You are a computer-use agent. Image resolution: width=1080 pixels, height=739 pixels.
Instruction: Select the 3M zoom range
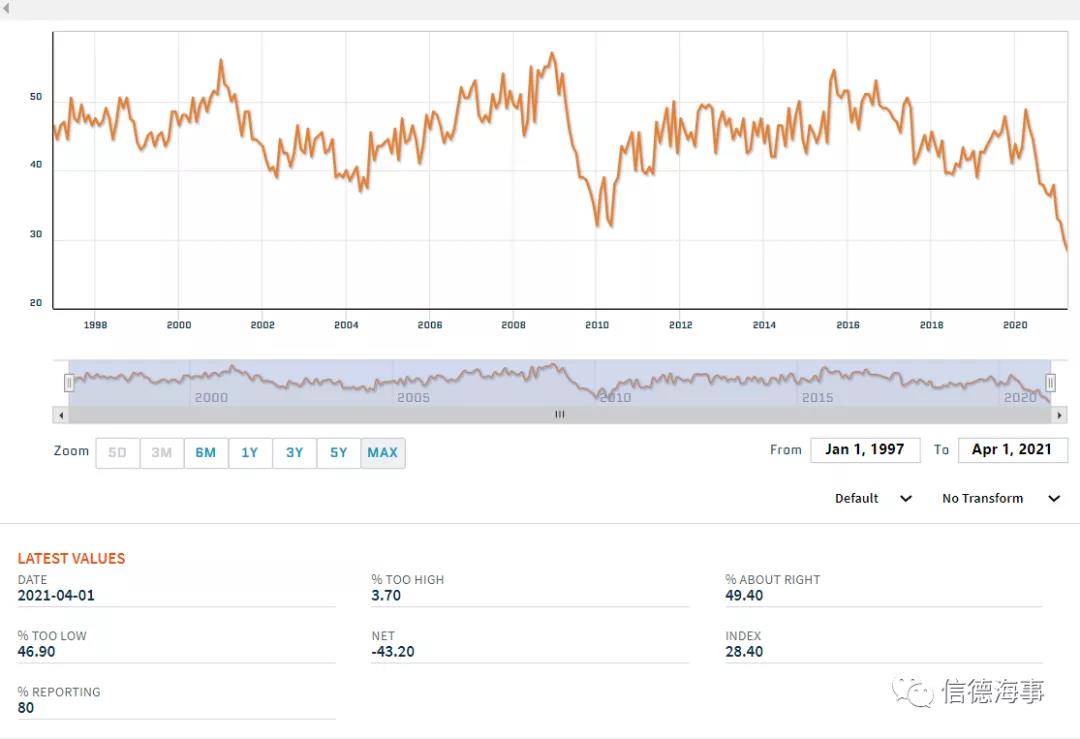(162, 453)
